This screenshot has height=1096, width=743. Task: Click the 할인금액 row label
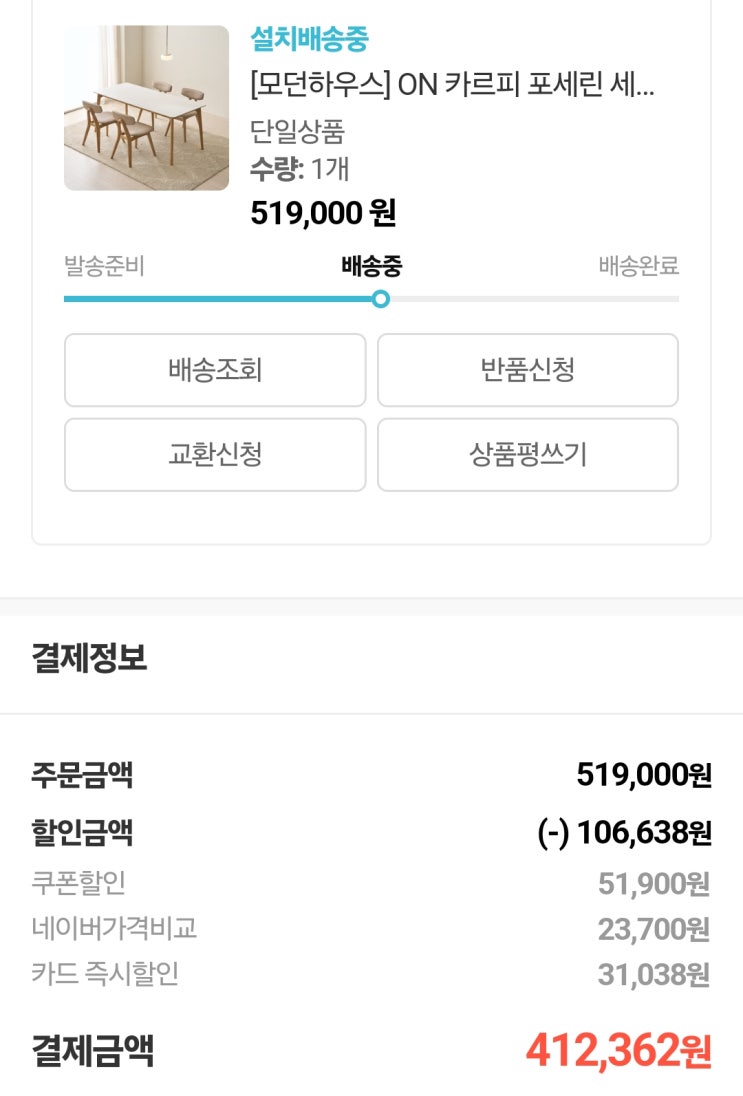tap(82, 832)
